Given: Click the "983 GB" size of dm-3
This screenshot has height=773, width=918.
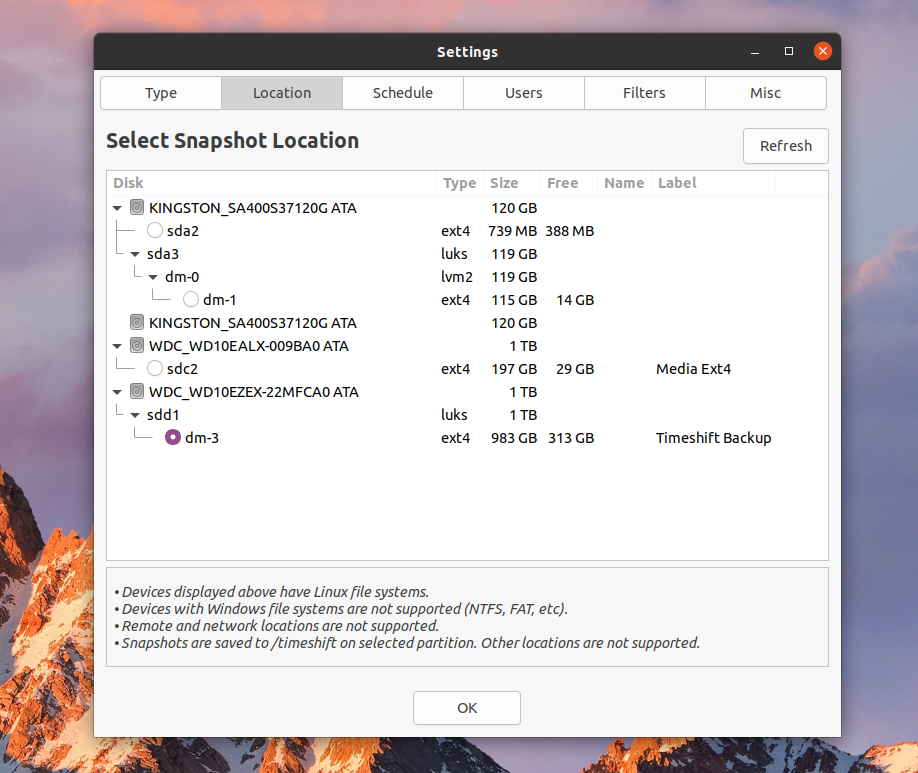Looking at the screenshot, I should point(514,438).
